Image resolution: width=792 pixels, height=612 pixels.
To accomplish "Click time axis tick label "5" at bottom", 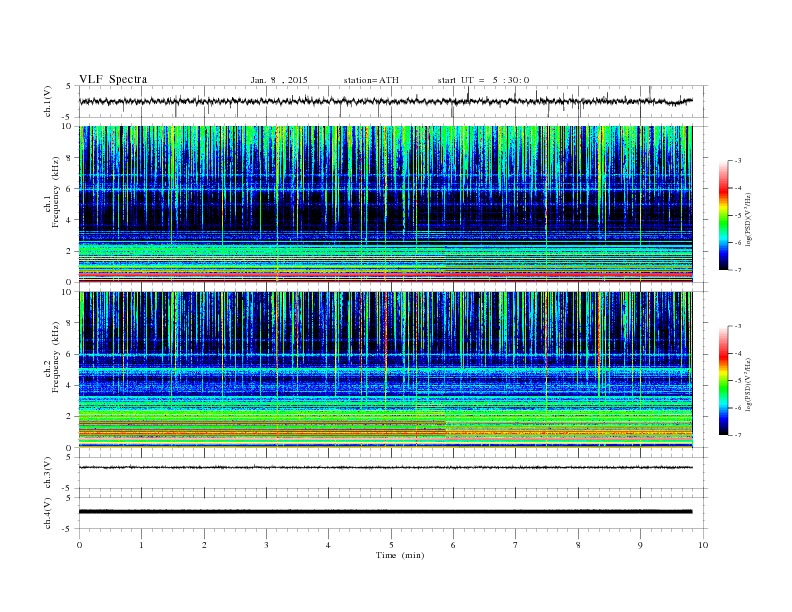I will tap(391, 545).
